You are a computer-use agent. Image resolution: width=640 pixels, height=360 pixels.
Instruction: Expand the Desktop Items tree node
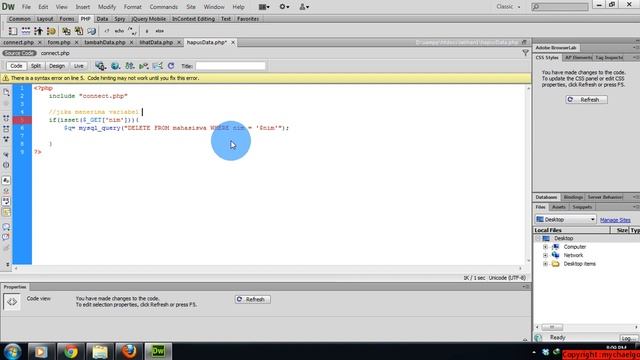click(545, 264)
